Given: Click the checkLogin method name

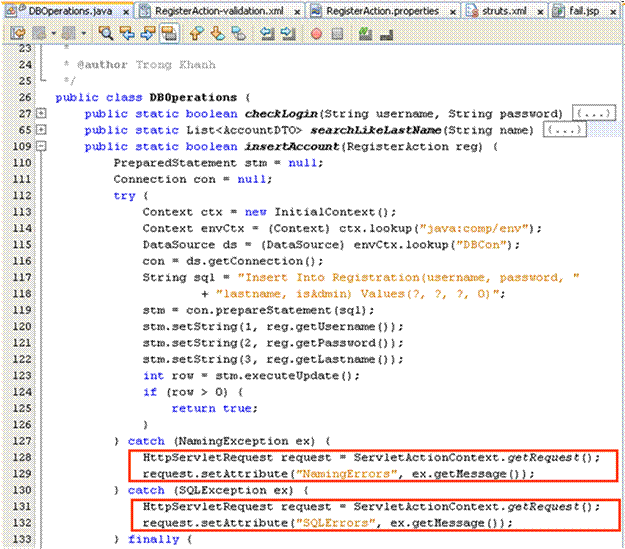Looking at the screenshot, I should click(281, 114).
